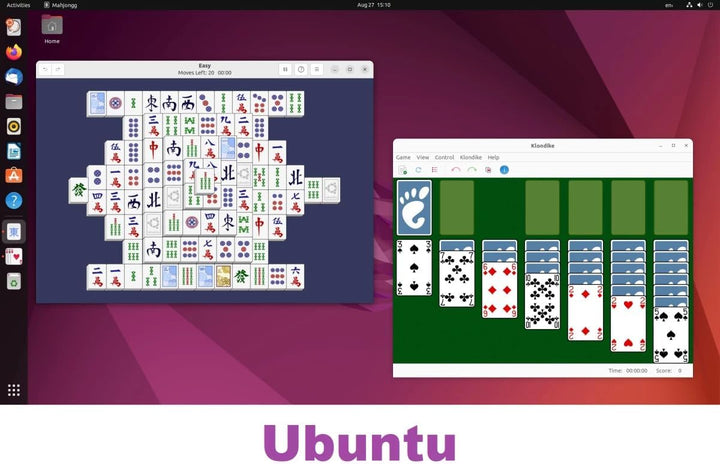720x464 pixels.
Task: Get a hint with the blue info icon
Action: (504, 170)
